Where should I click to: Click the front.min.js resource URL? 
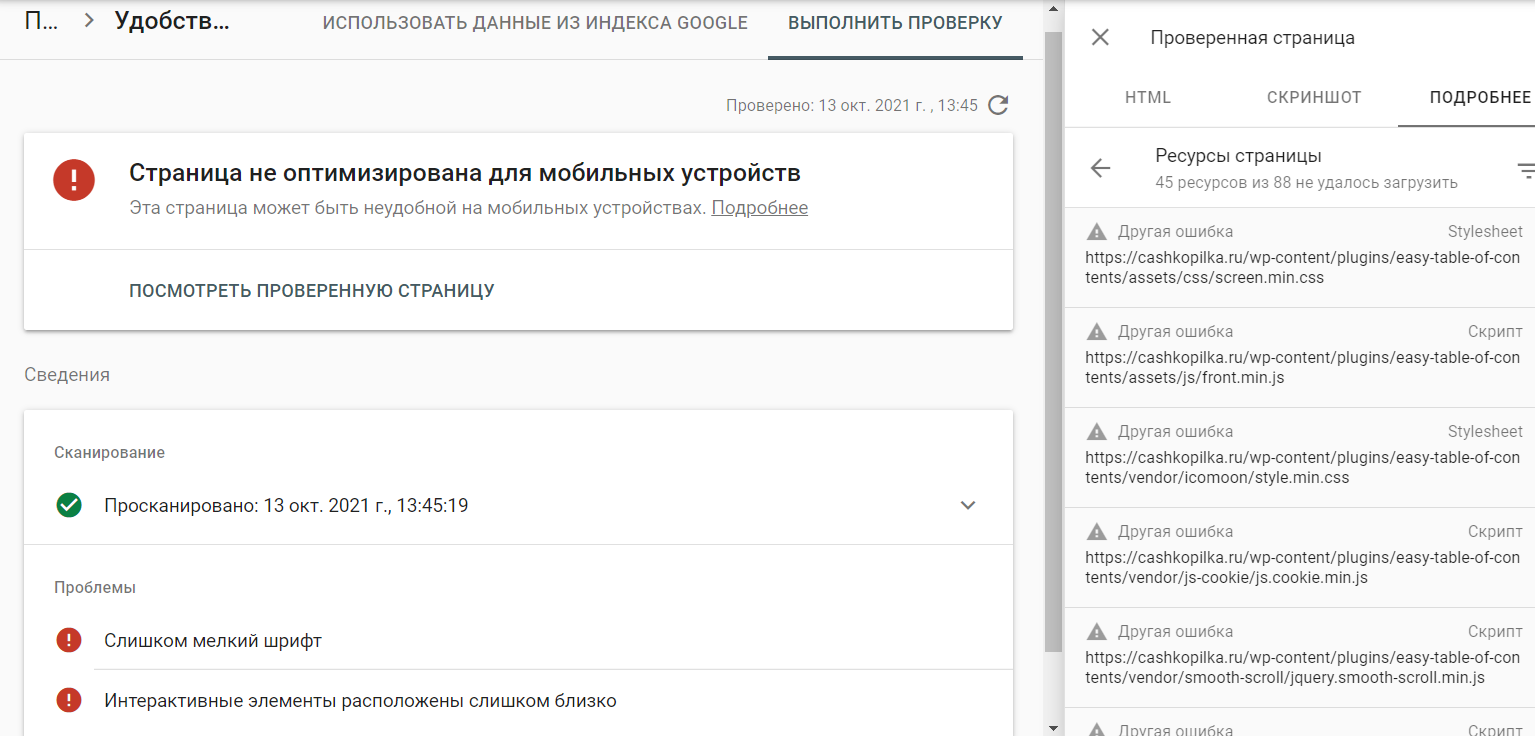point(1302,368)
